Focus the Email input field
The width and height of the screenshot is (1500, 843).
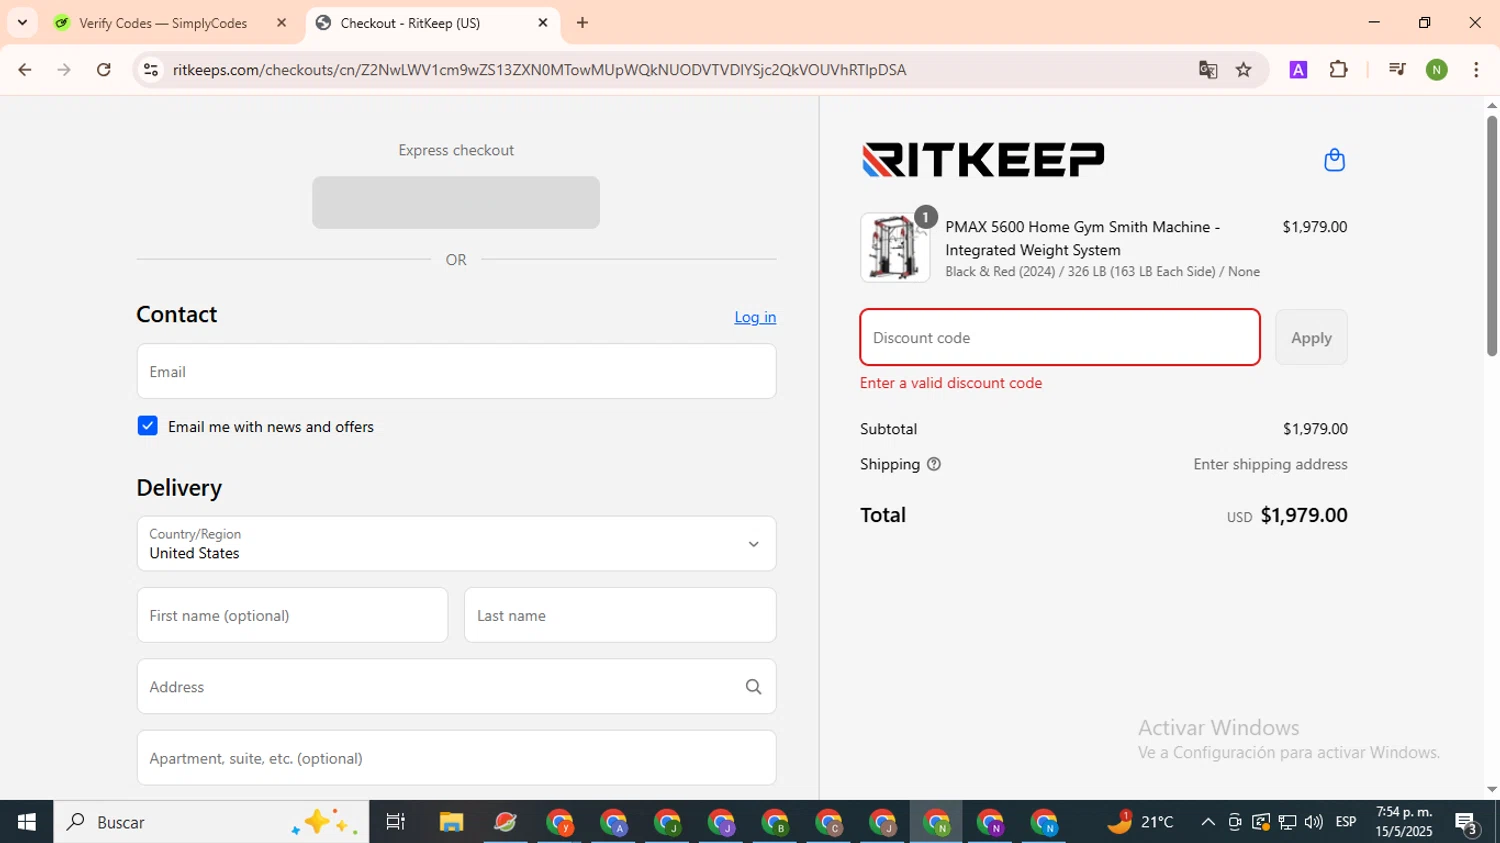tap(456, 372)
